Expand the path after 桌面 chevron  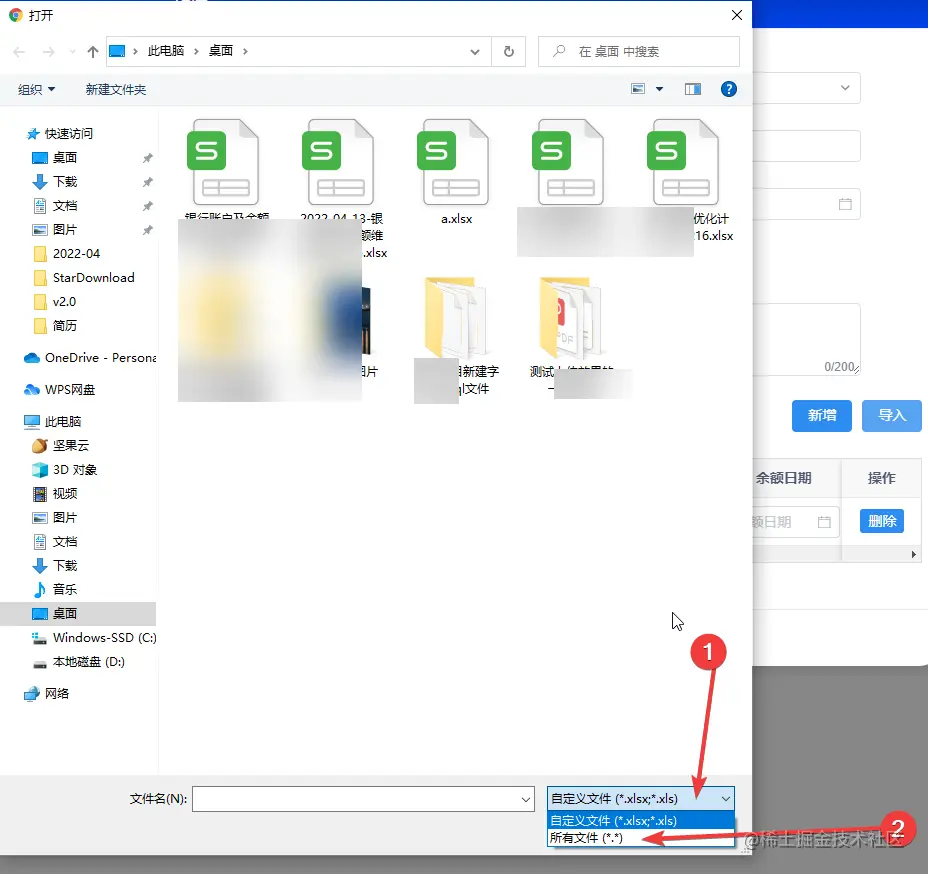tap(245, 51)
